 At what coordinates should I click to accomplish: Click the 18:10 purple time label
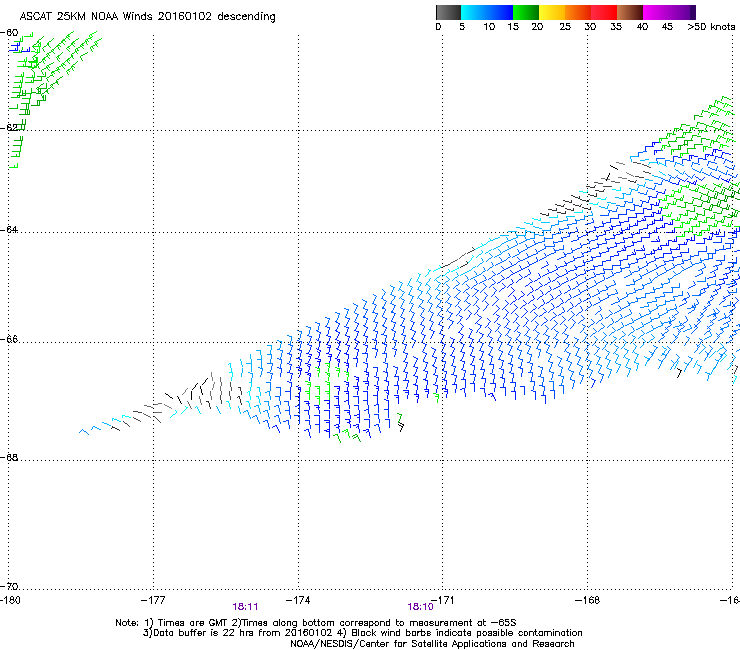click(x=420, y=607)
